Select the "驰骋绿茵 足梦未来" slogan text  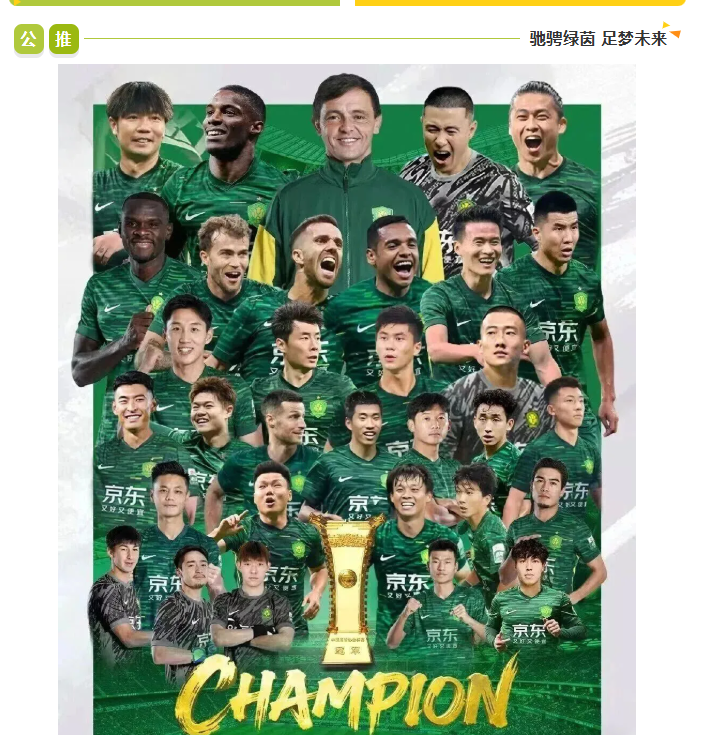(598, 39)
